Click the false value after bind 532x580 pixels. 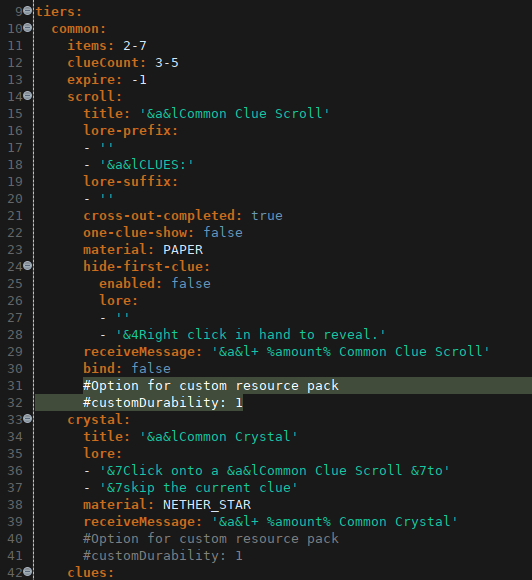151,369
